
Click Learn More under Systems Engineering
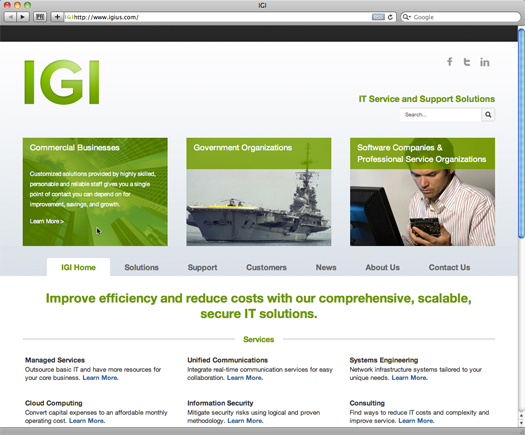(409, 378)
